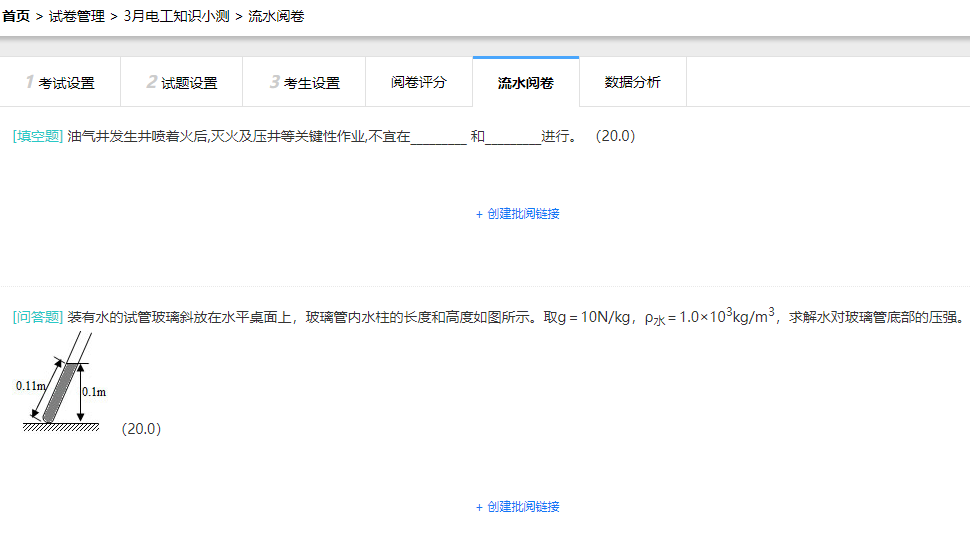Image resolution: width=970 pixels, height=539 pixels.
Task: Click the (20.0) score of the 填空题
Action: tap(615, 136)
